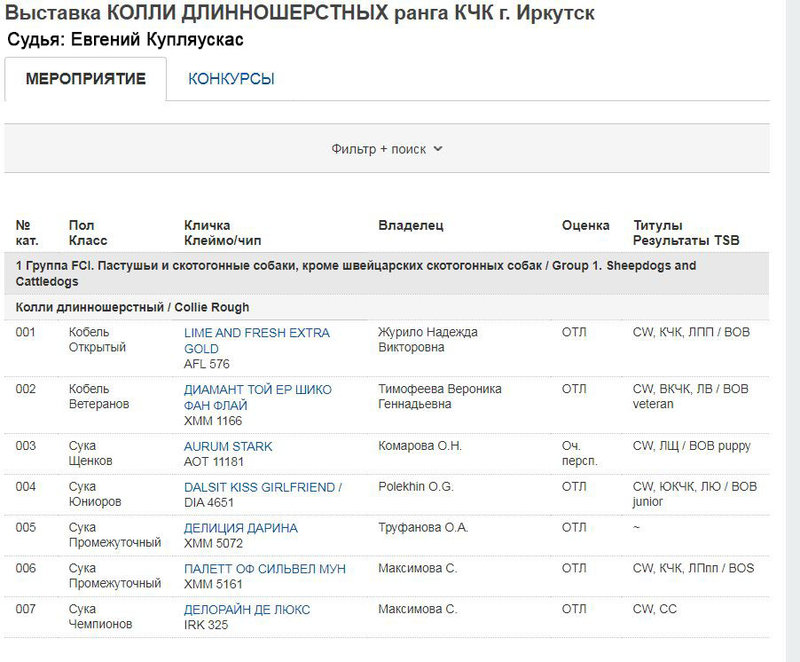Viewport: 800px width, 662px height.
Task: Open the ДЕЛОРАЙН ДЕ ЛЮКС link
Action: (247, 609)
